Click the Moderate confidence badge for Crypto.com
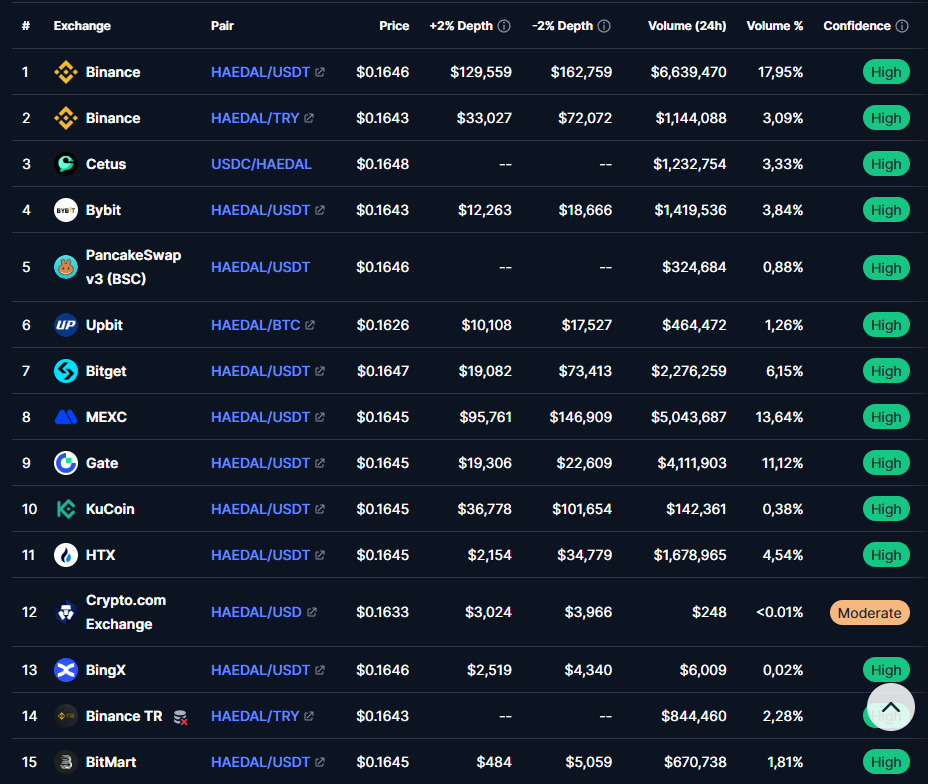 click(869, 613)
